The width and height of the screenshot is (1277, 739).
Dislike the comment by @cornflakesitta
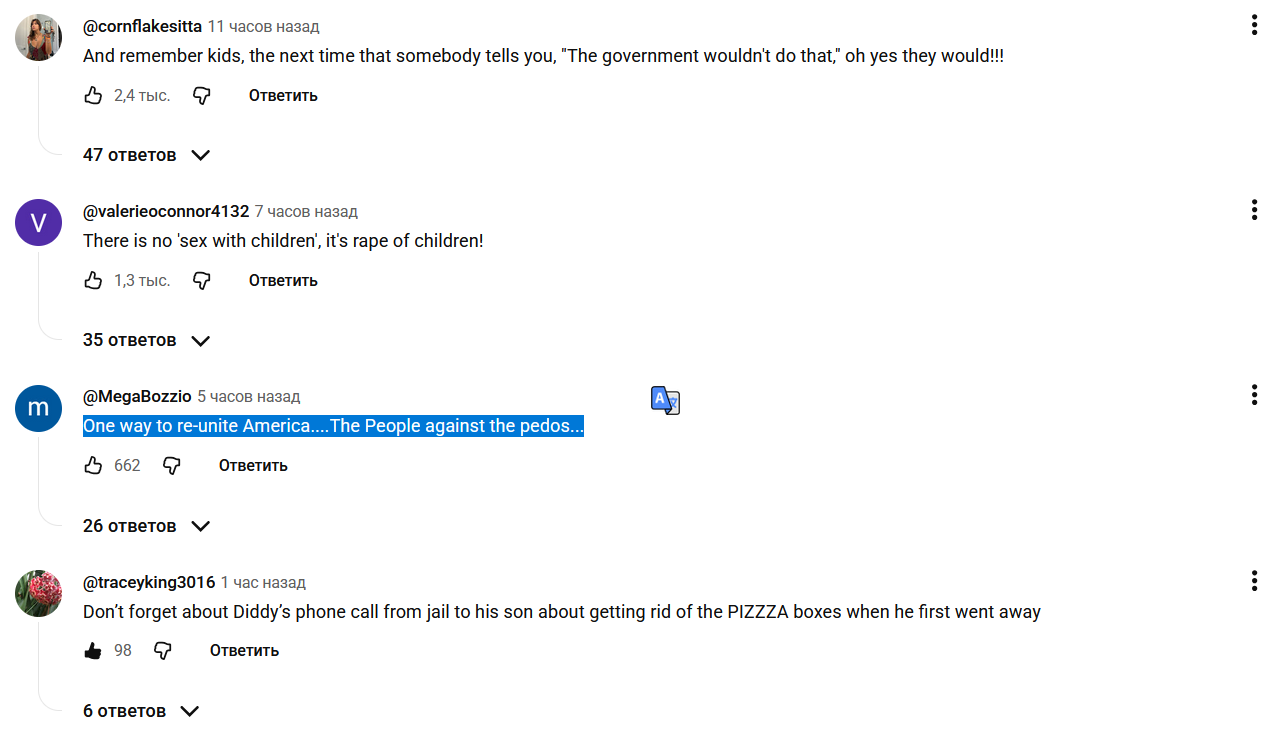coord(202,96)
